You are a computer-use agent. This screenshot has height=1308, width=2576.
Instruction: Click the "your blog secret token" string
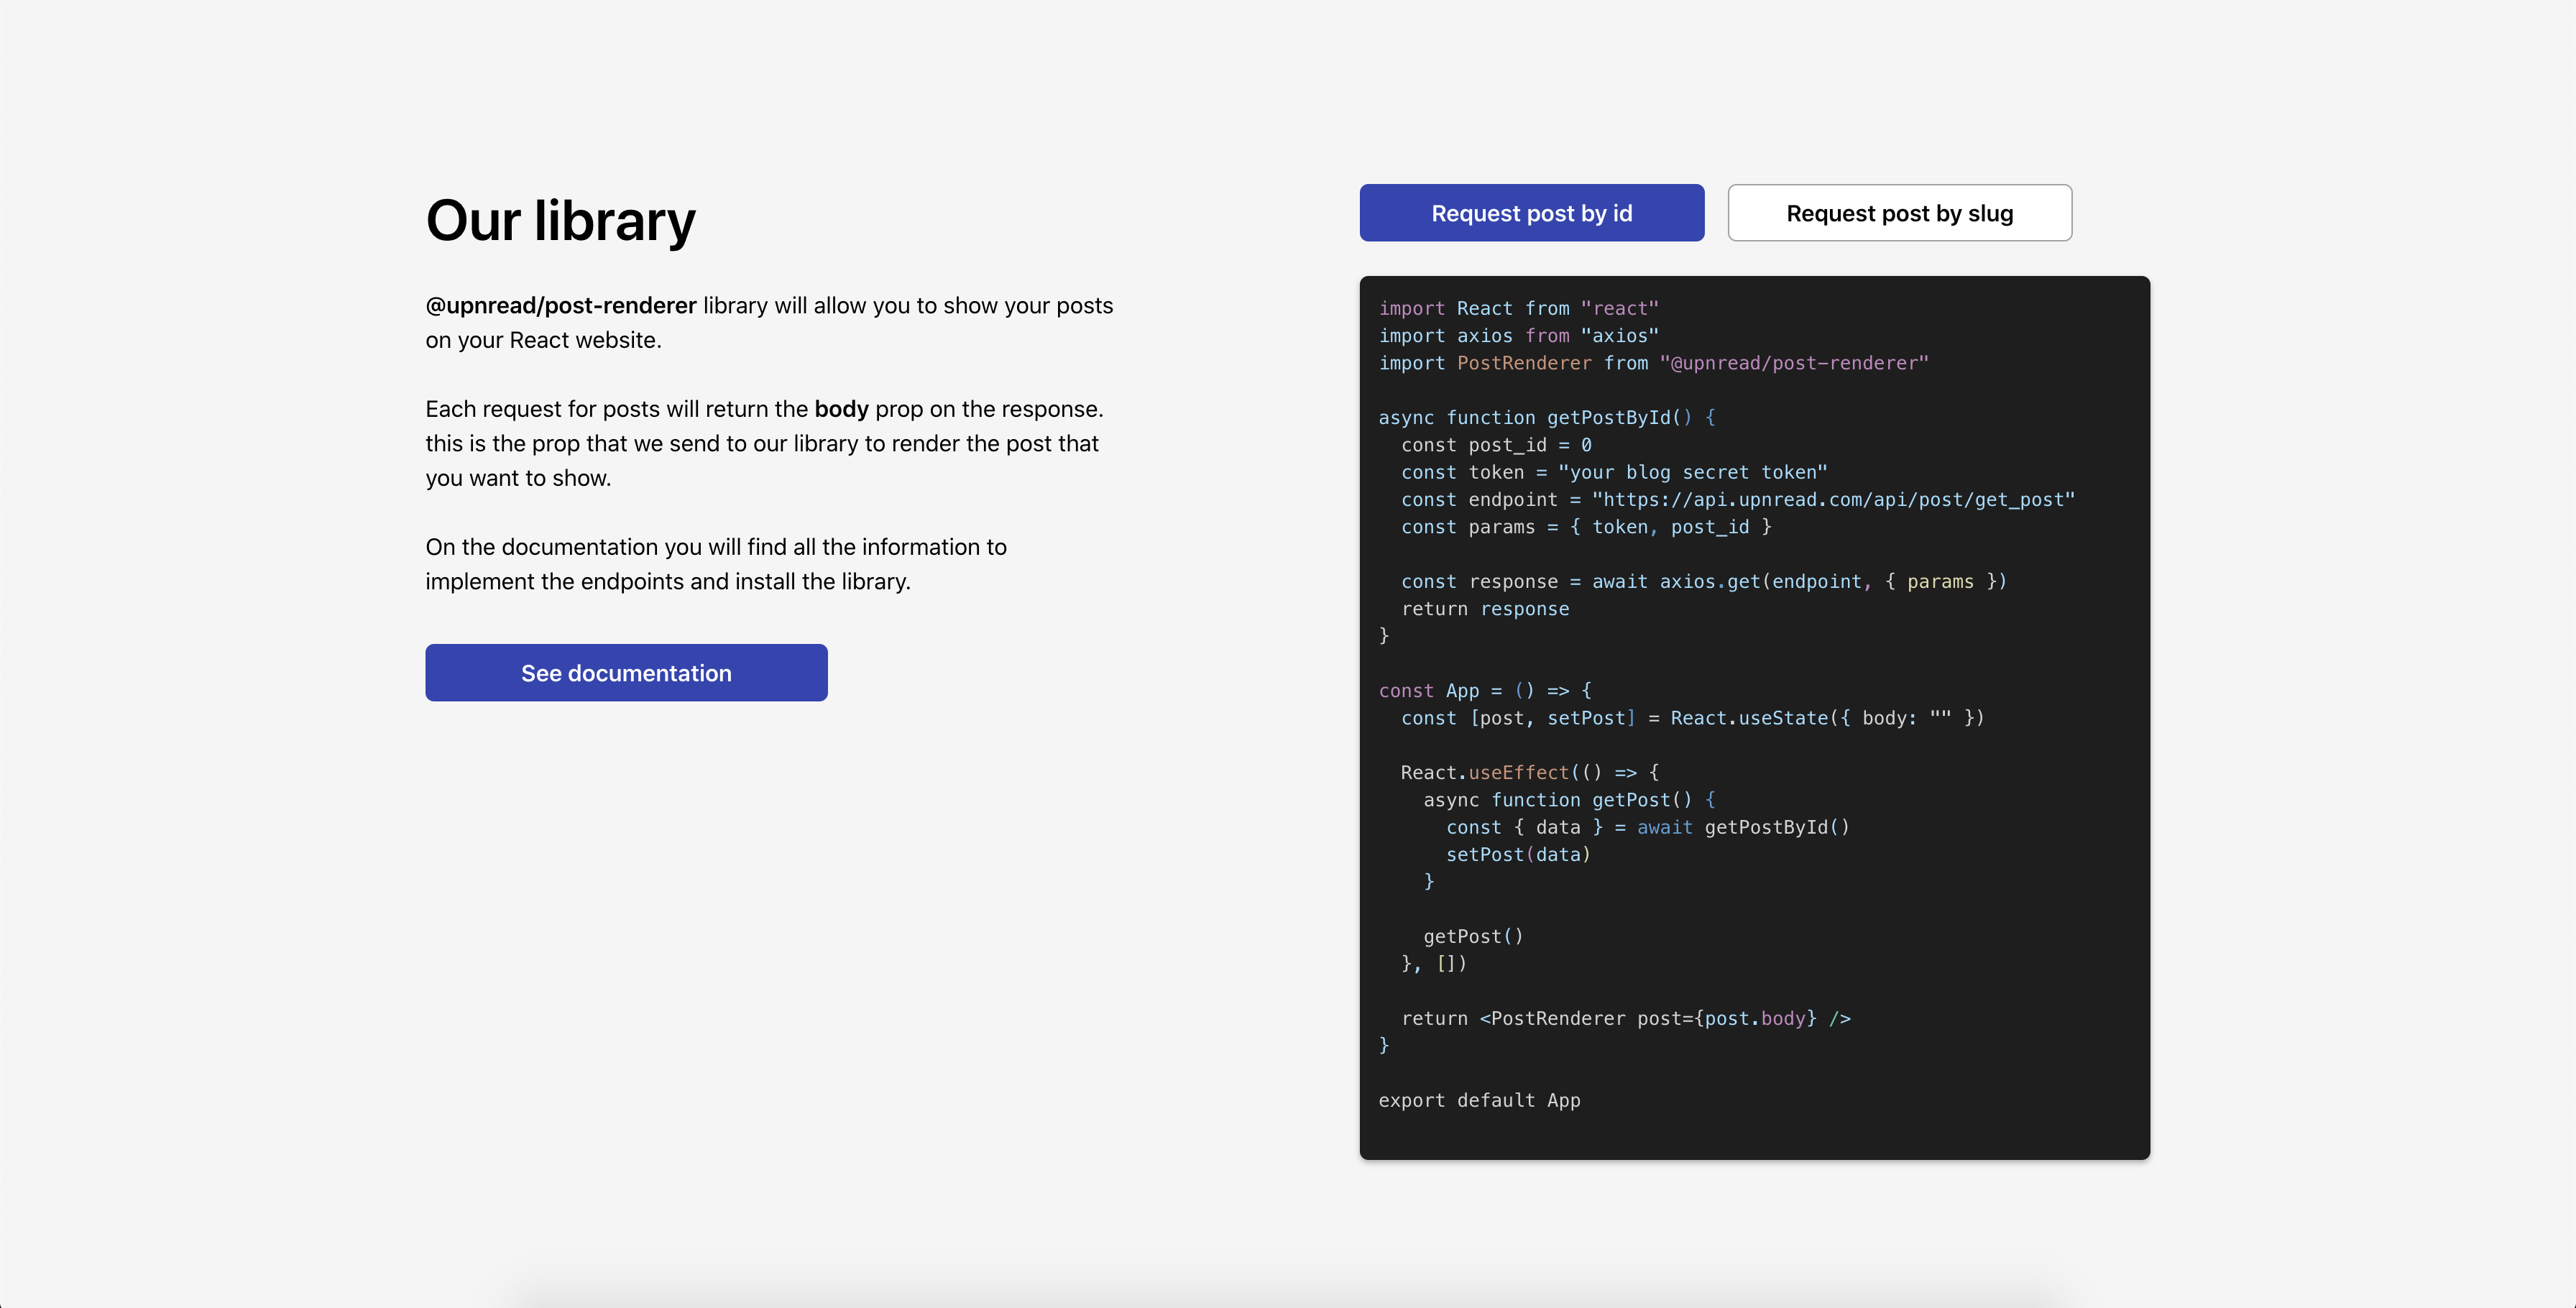click(x=1692, y=472)
